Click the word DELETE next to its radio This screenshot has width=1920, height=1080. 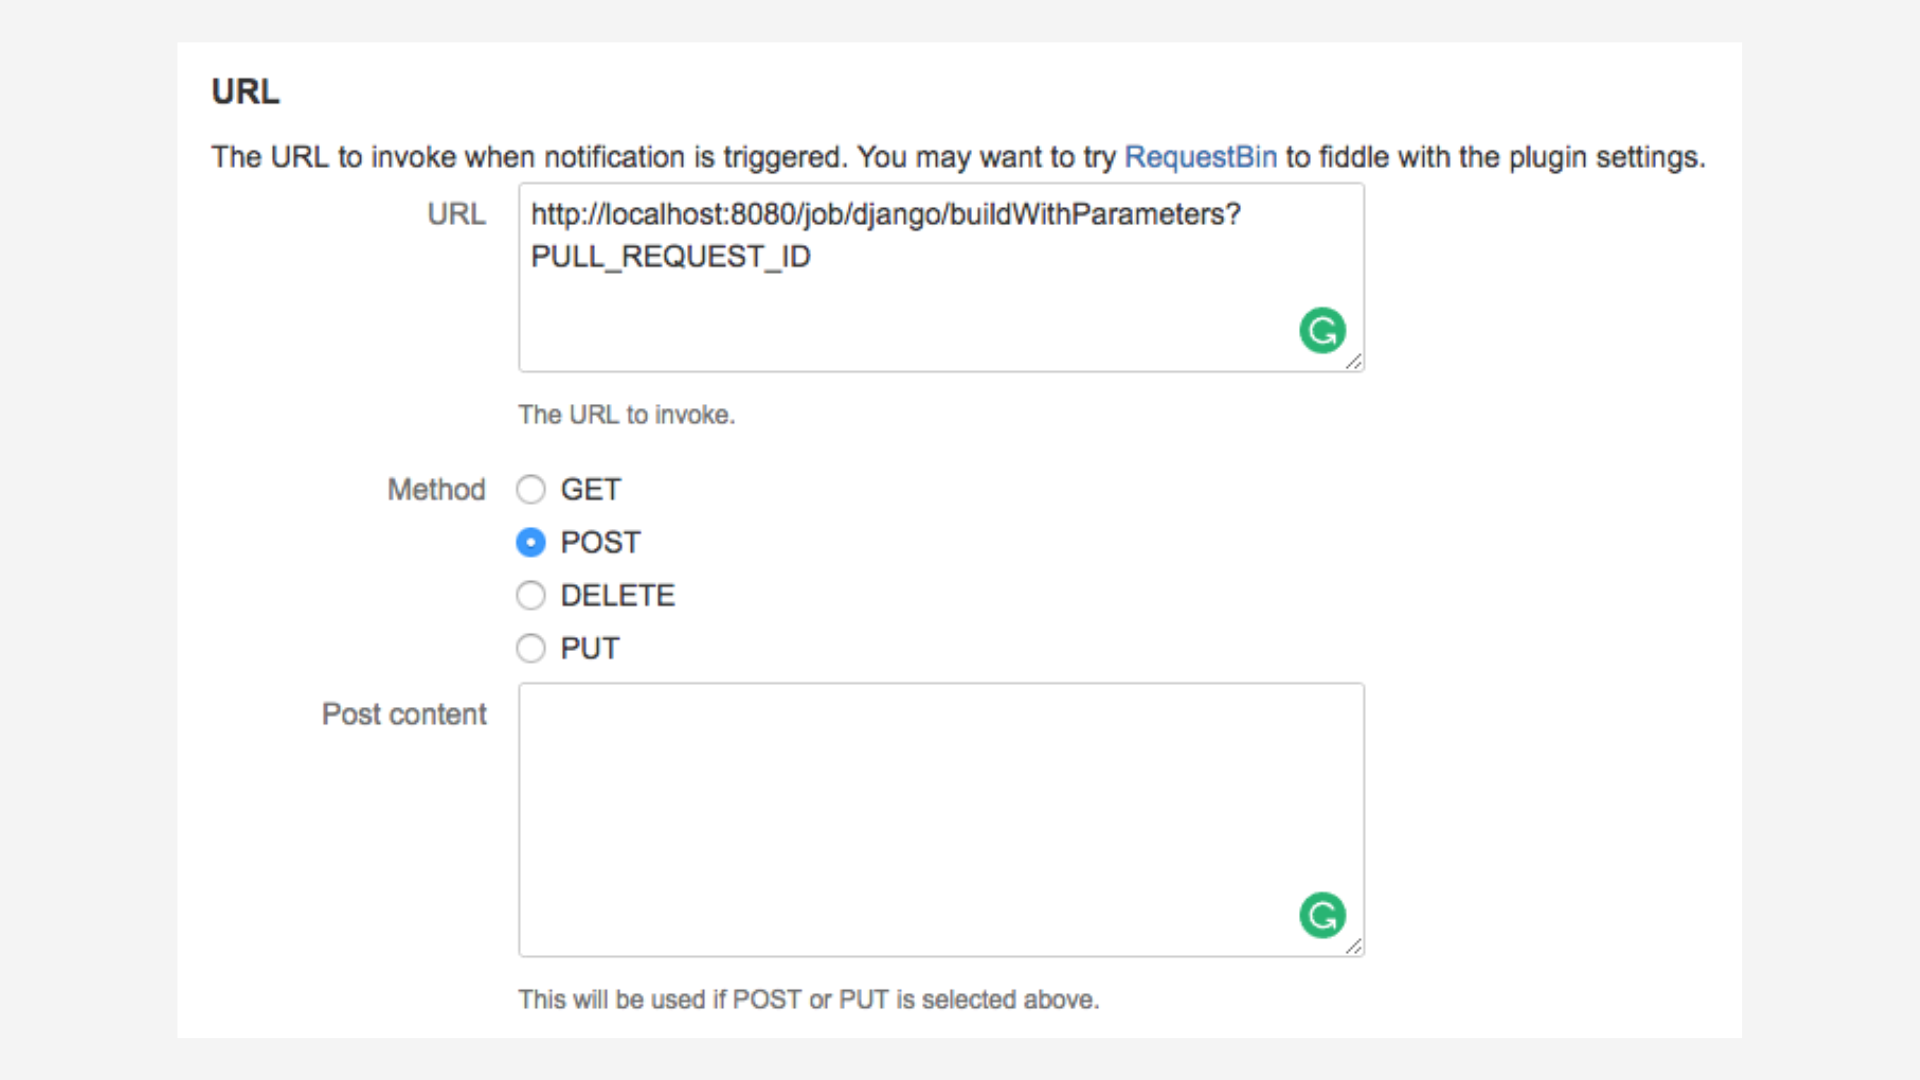tap(617, 596)
